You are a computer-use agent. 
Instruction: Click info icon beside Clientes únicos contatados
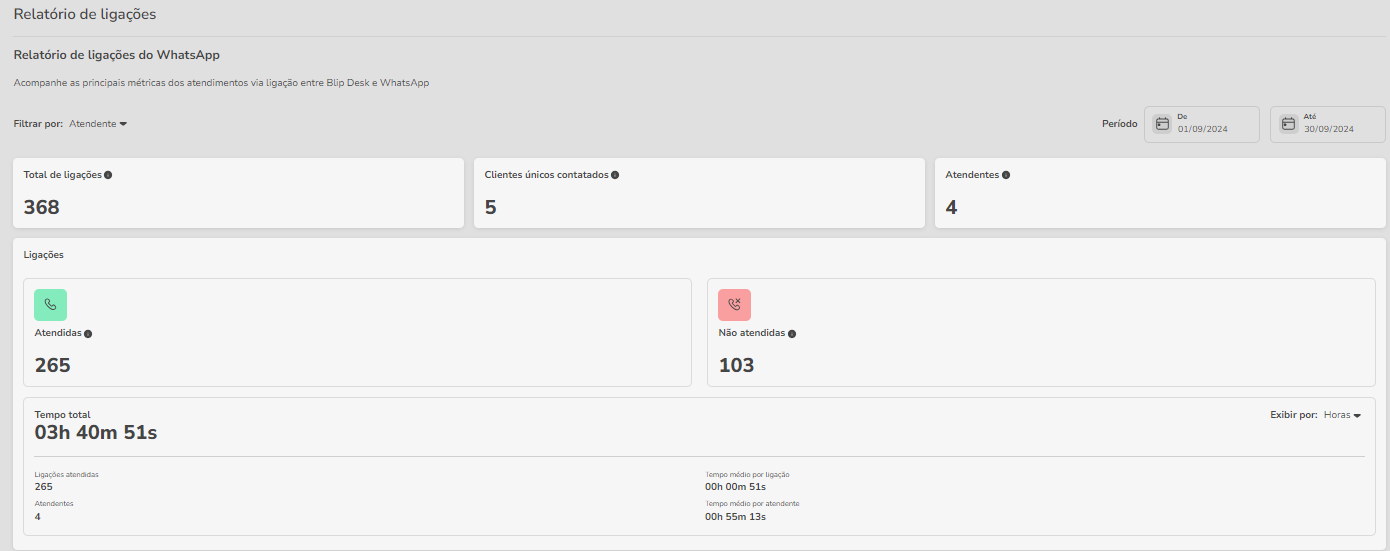(615, 175)
